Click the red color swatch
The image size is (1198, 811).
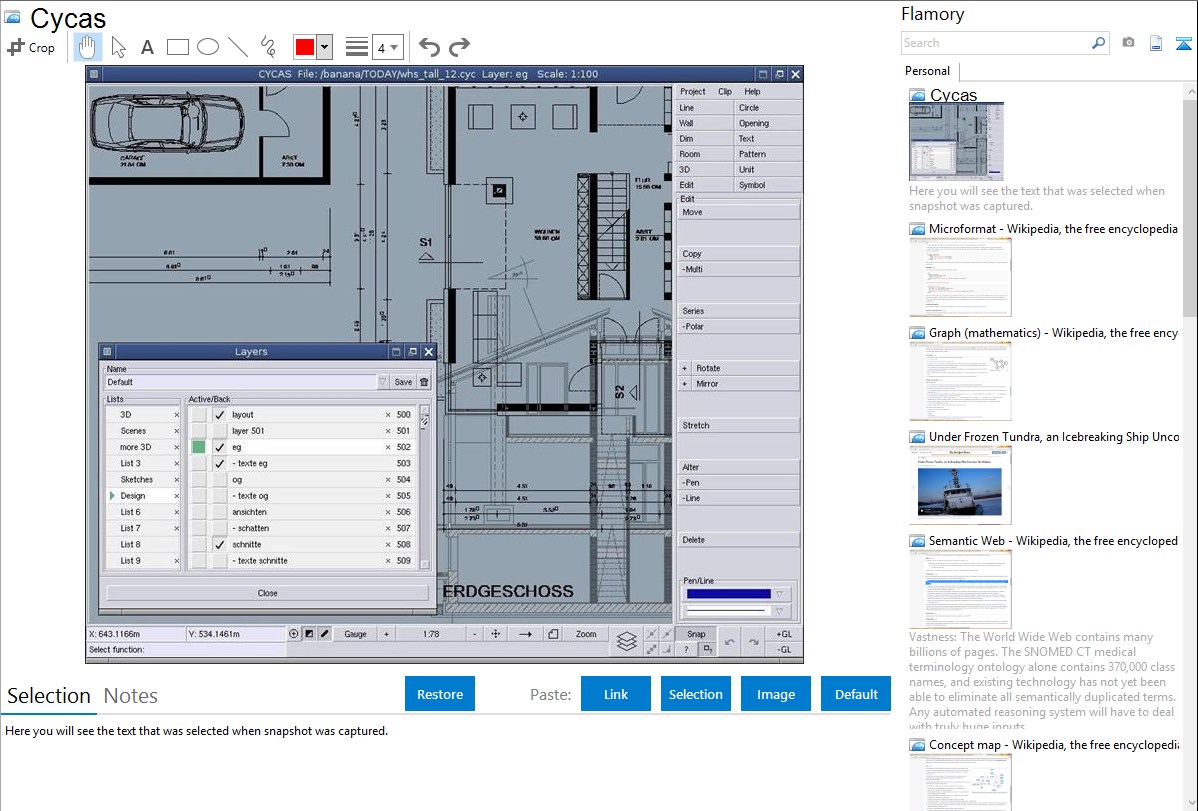[305, 47]
